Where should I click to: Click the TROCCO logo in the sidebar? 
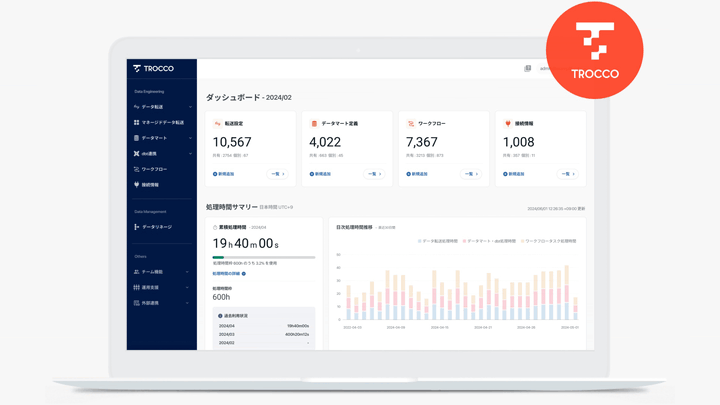(x=154, y=69)
